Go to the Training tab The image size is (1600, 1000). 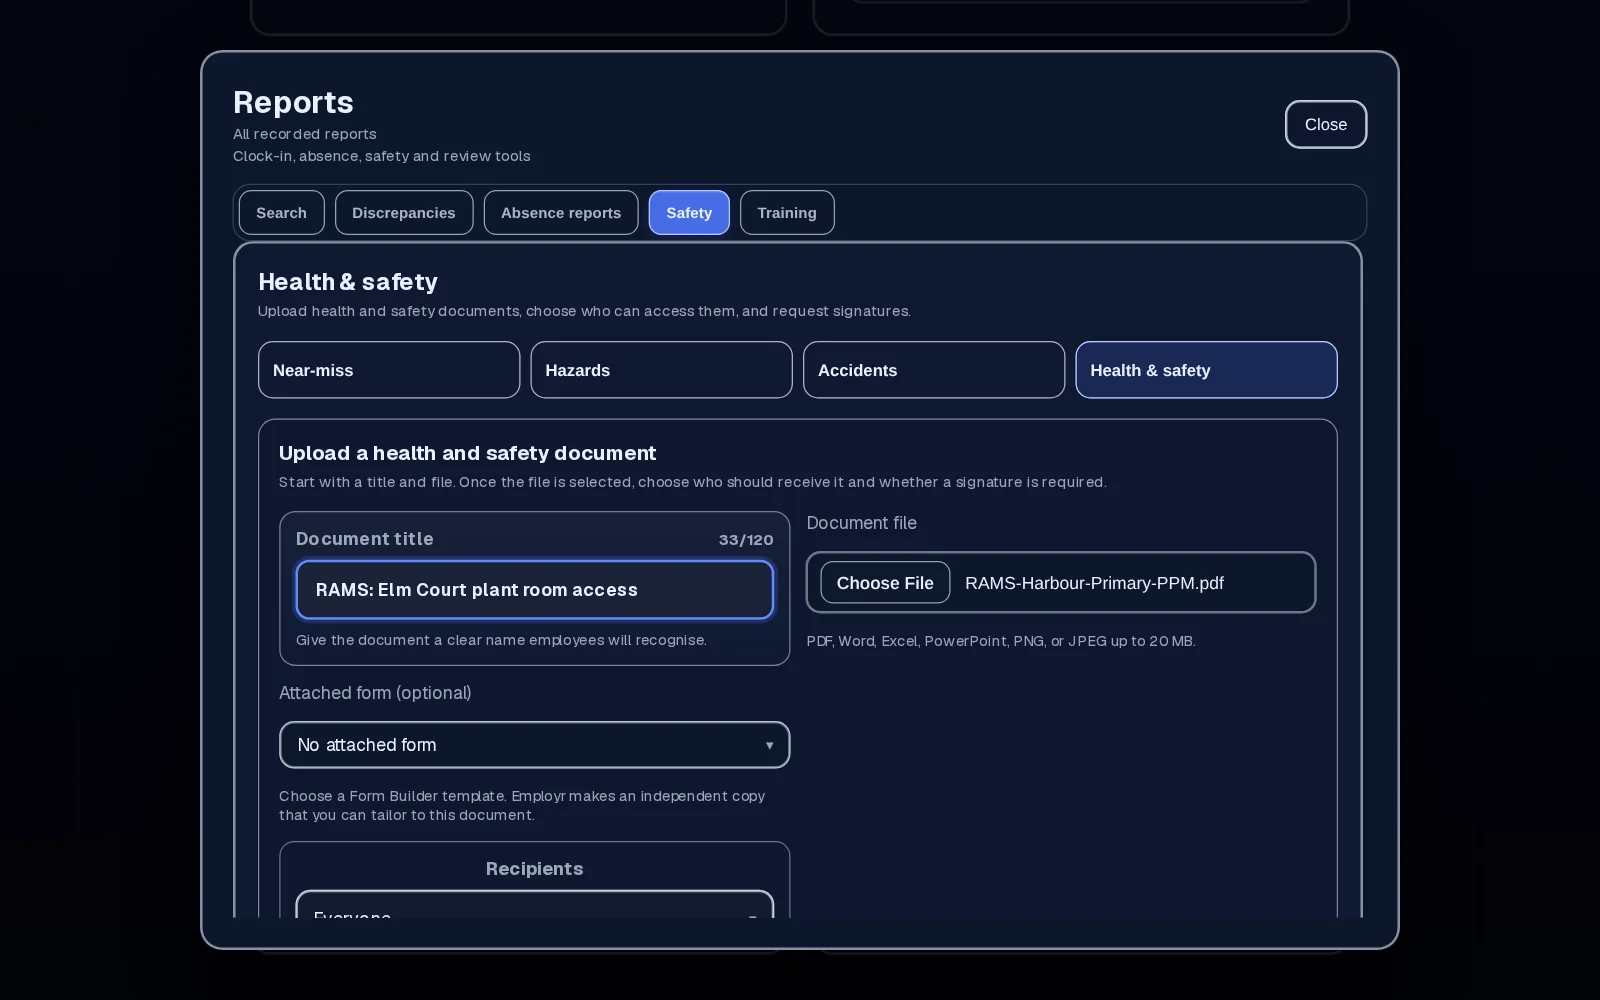(x=787, y=212)
